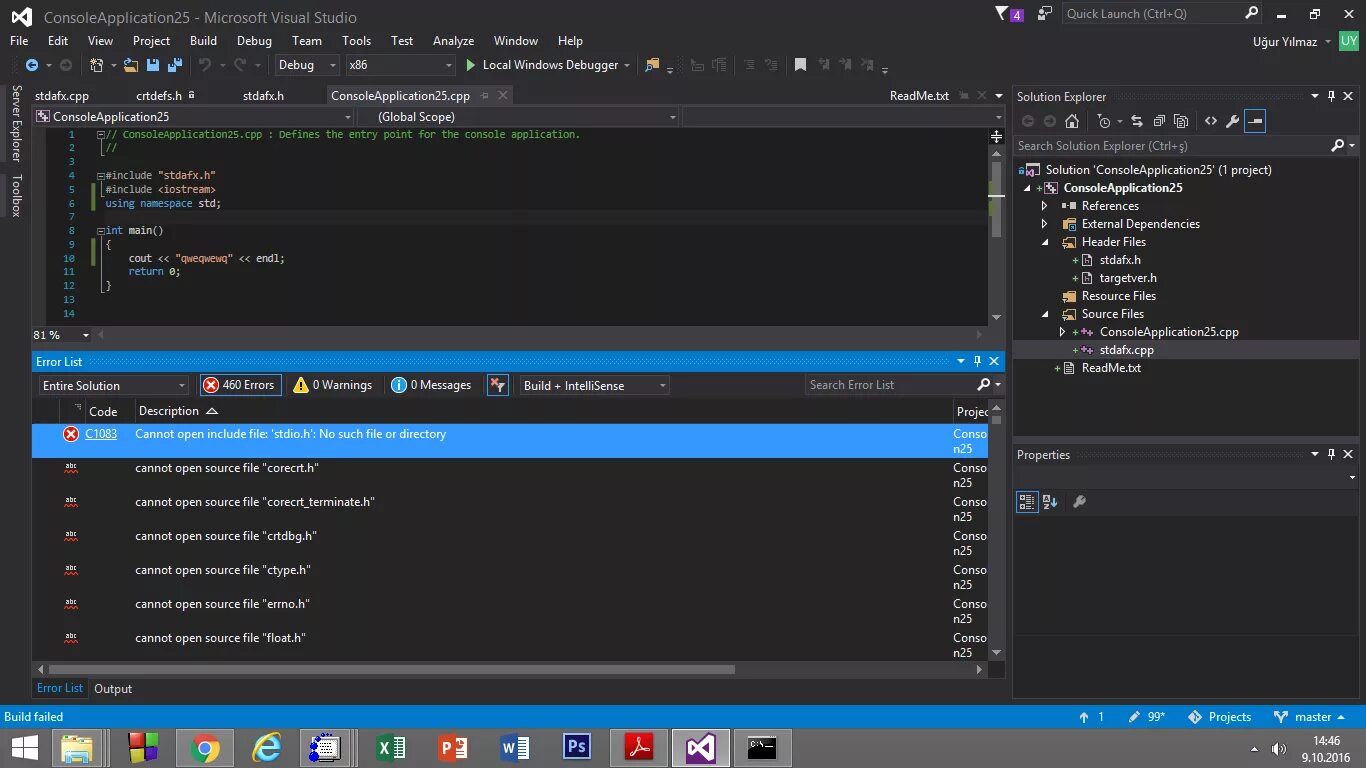Viewport: 1366px width, 768px height.
Task: Expand the References node
Action: (x=1044, y=206)
